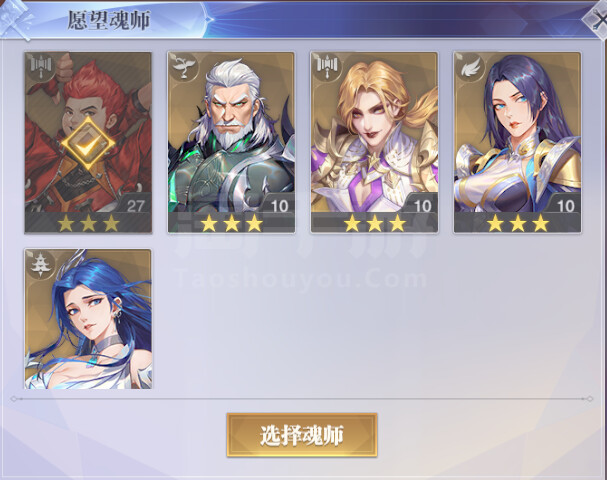Click the three stars under purple-haired card
Image resolution: width=607 pixels, height=480 pixels.
(518, 223)
